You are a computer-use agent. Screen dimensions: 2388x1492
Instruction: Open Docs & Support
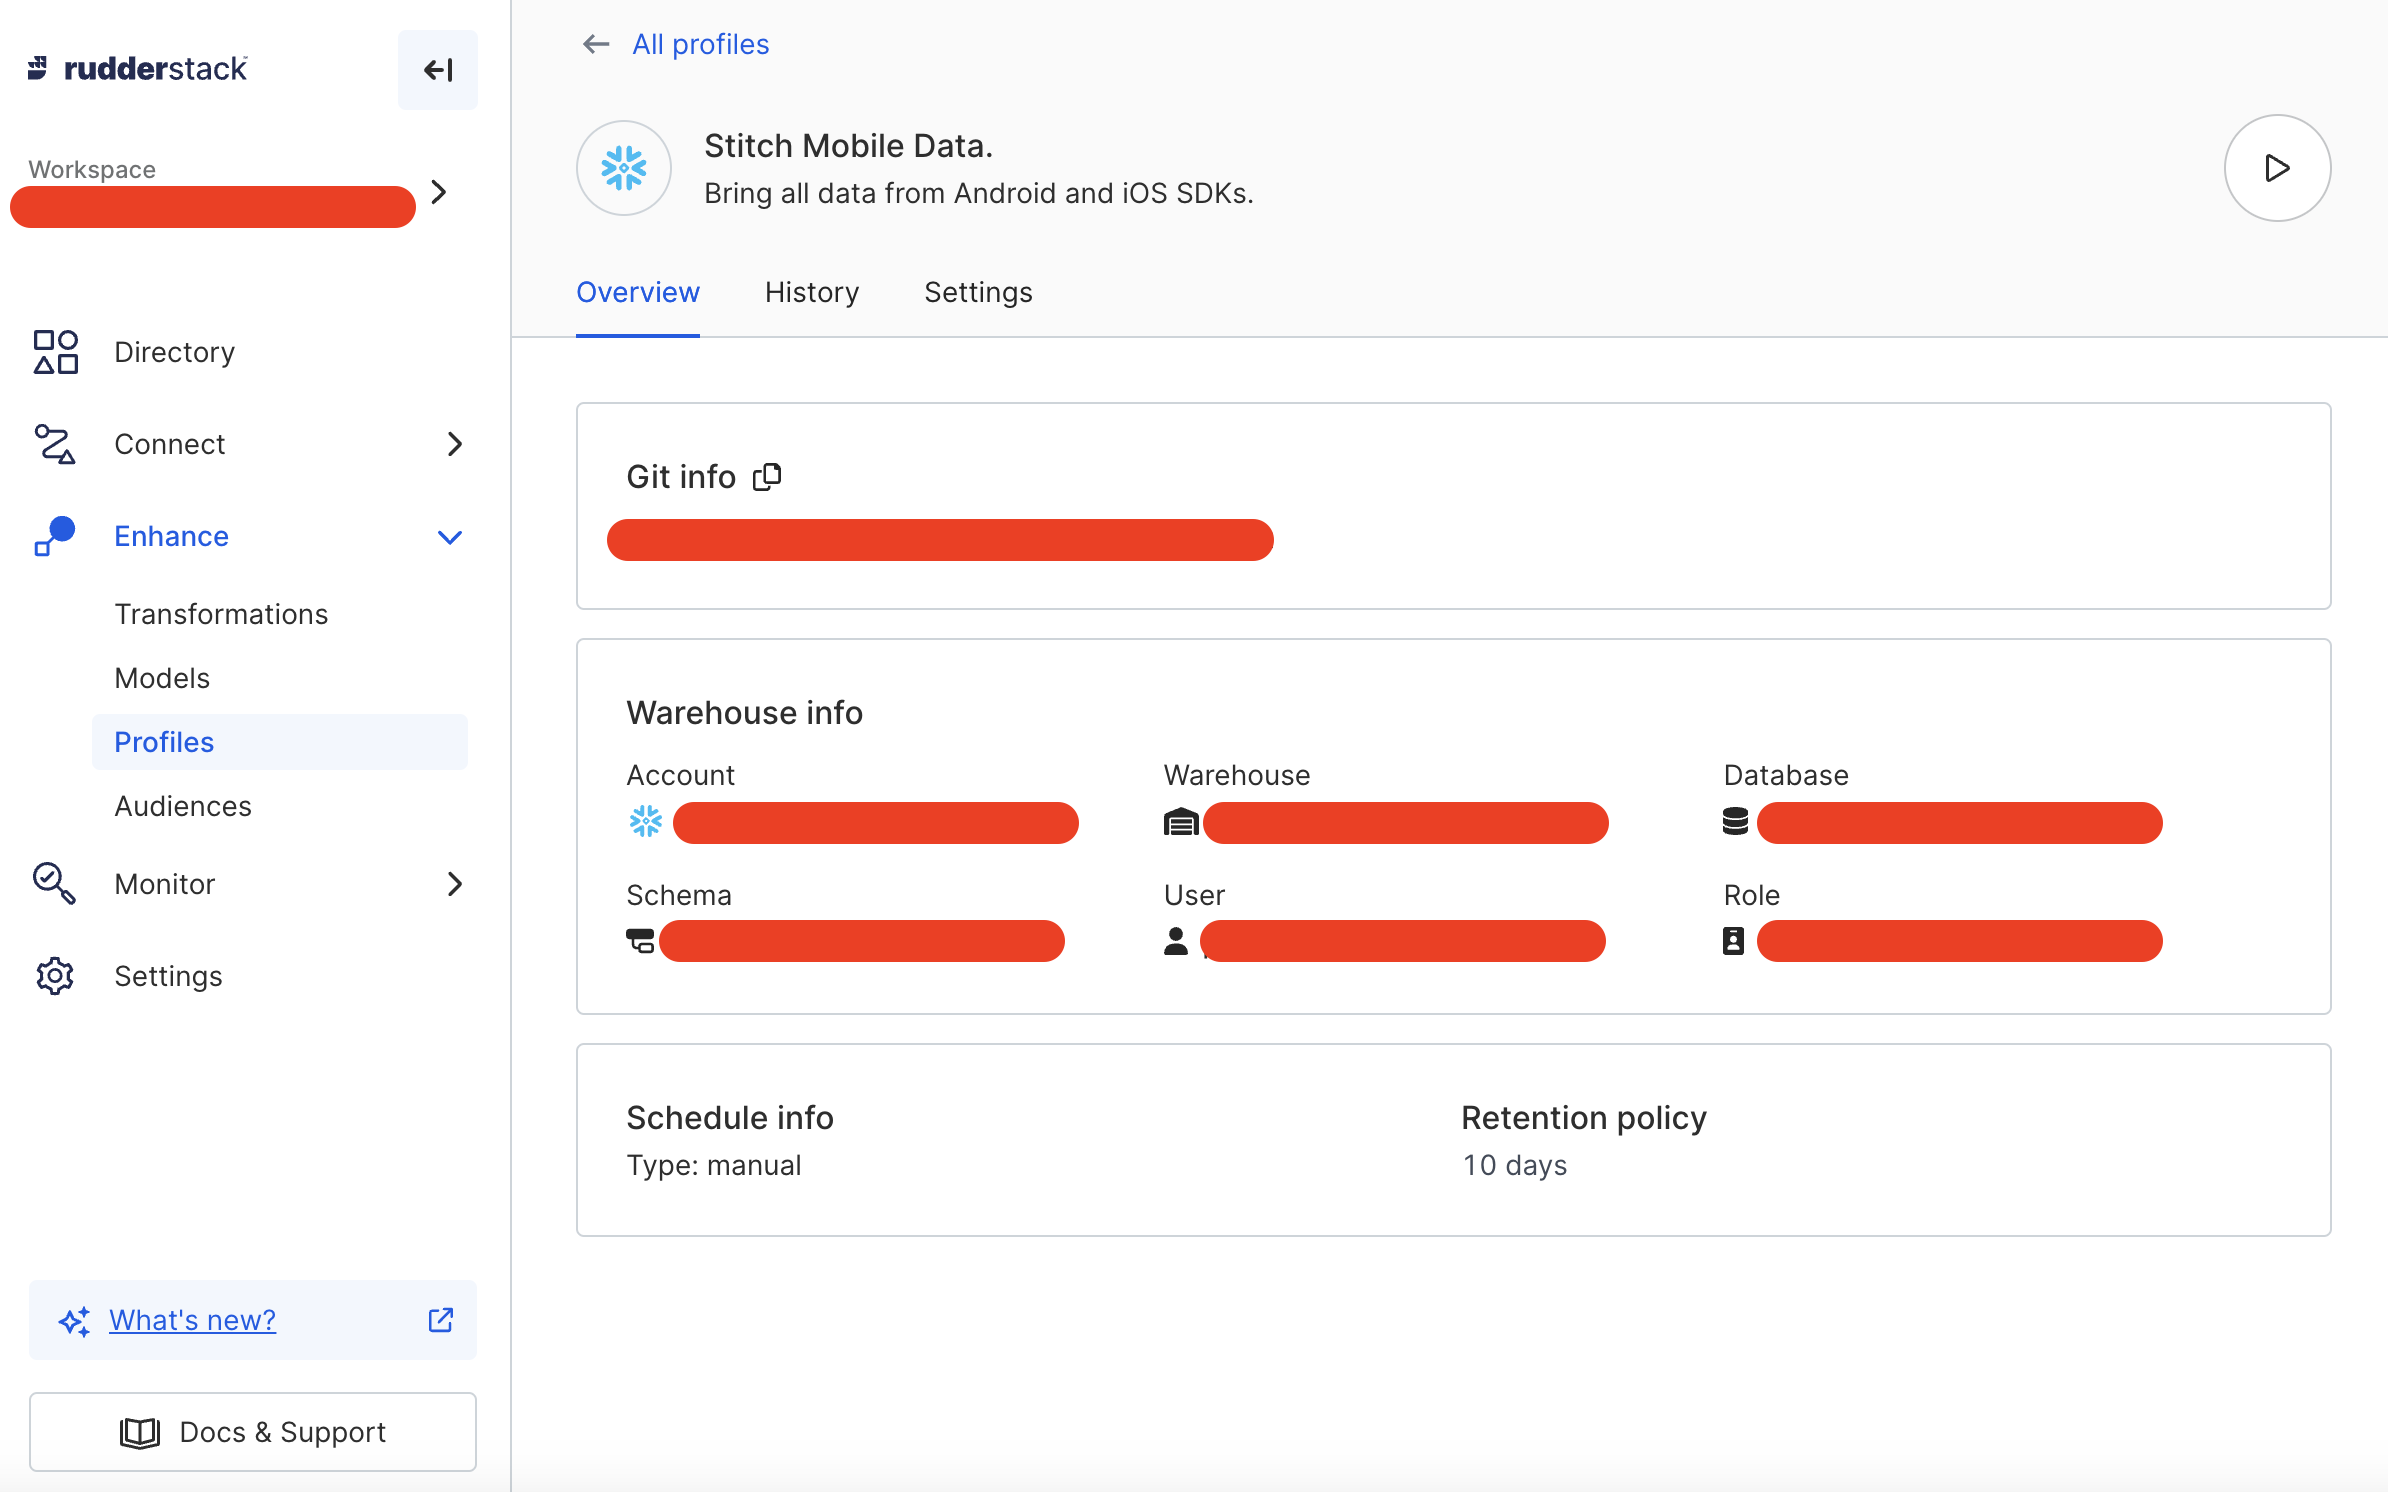pyautogui.click(x=253, y=1432)
